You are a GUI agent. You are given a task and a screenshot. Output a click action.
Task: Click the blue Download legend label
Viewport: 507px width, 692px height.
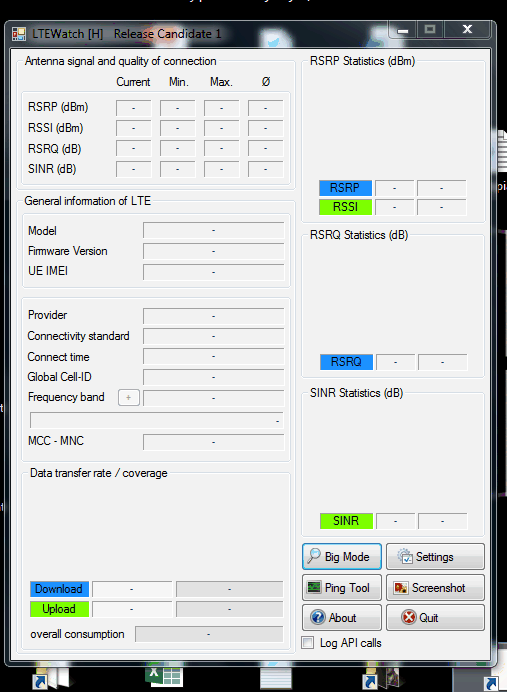(59, 589)
